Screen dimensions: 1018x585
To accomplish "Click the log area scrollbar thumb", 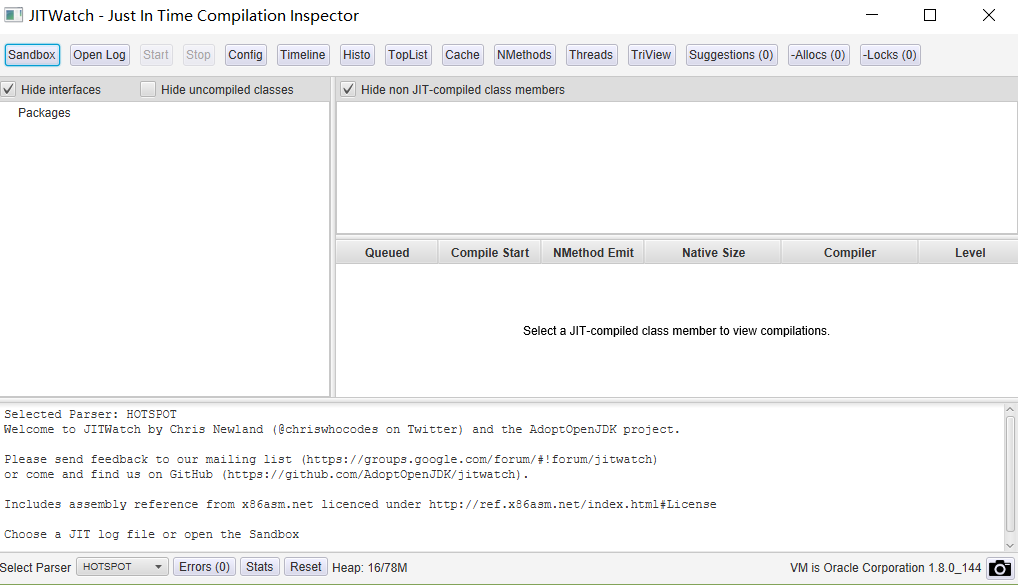I will (x=1010, y=474).
